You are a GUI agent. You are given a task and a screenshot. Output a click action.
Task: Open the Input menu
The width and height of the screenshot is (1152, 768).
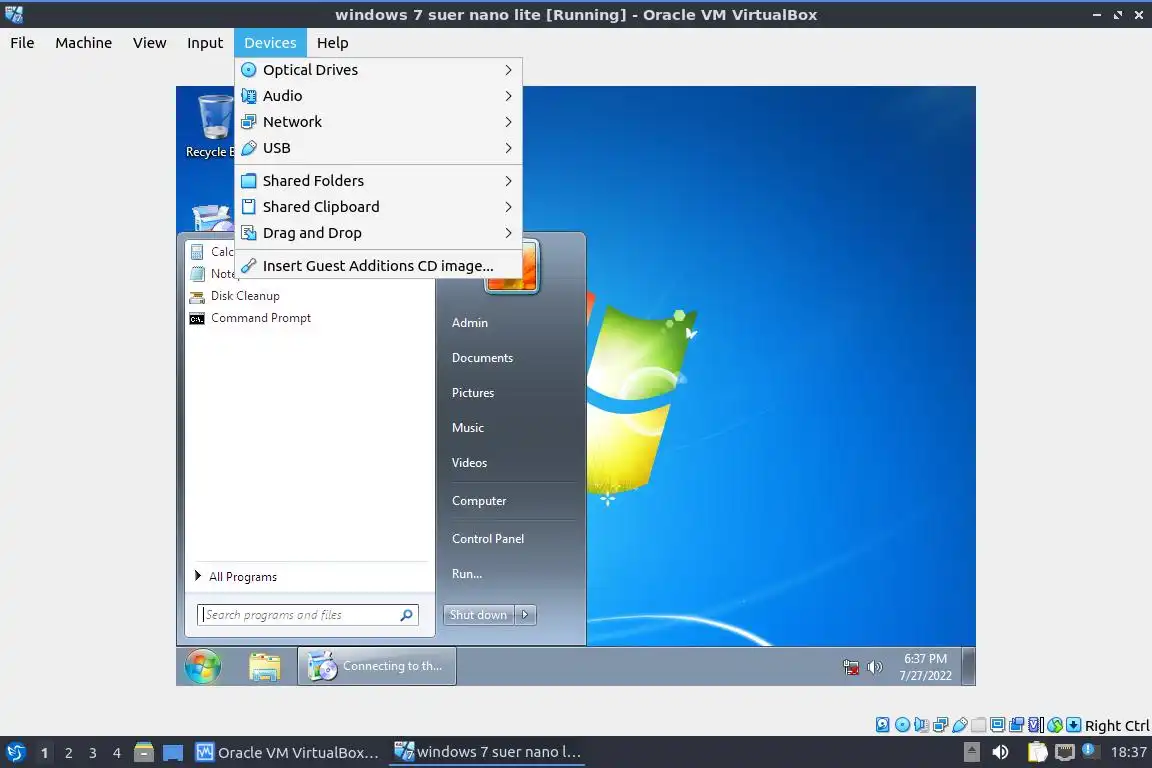205,43
